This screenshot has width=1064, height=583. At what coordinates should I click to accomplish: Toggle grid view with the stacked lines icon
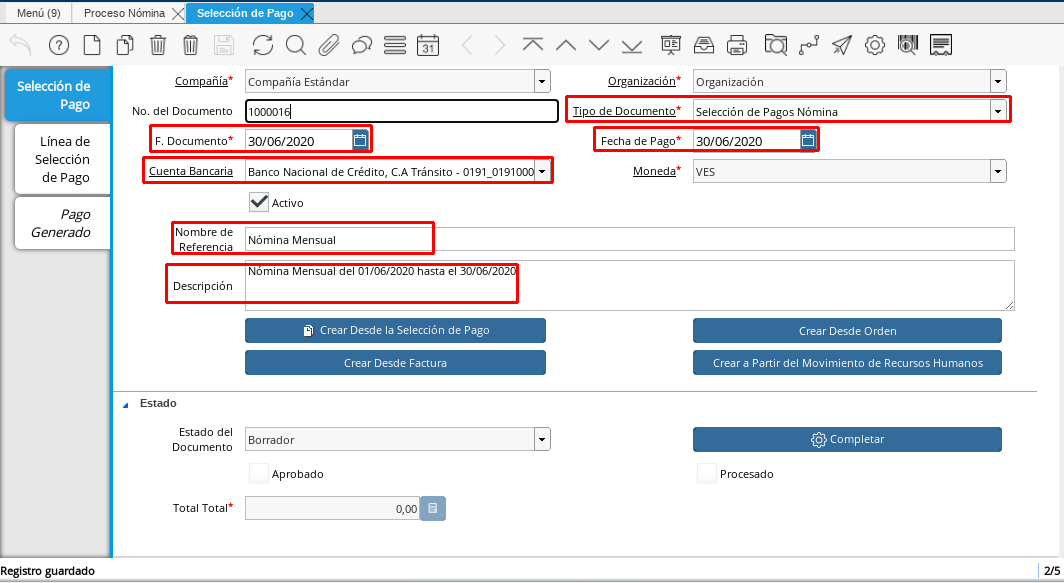tap(395, 45)
